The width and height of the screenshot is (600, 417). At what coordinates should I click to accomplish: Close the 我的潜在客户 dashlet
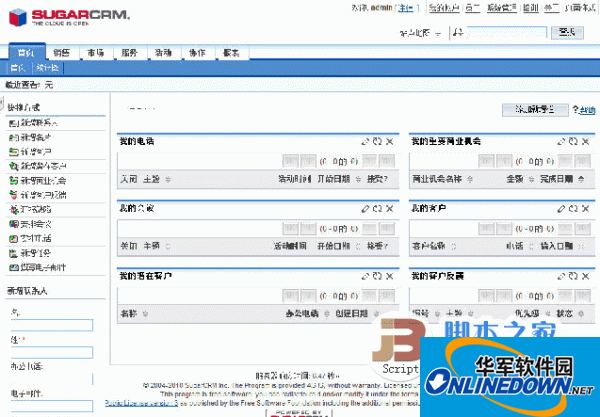[x=390, y=276]
